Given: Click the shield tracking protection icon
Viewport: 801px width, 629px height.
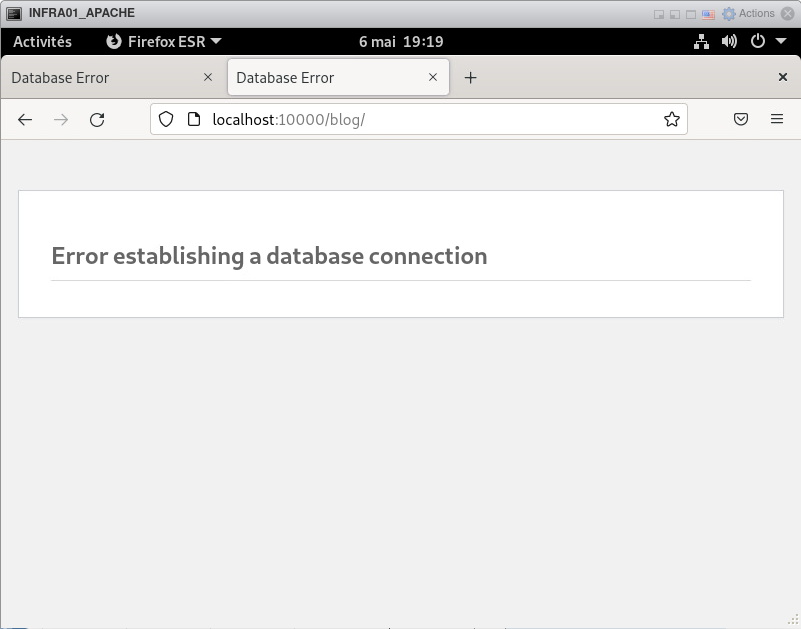Looking at the screenshot, I should tap(167, 120).
